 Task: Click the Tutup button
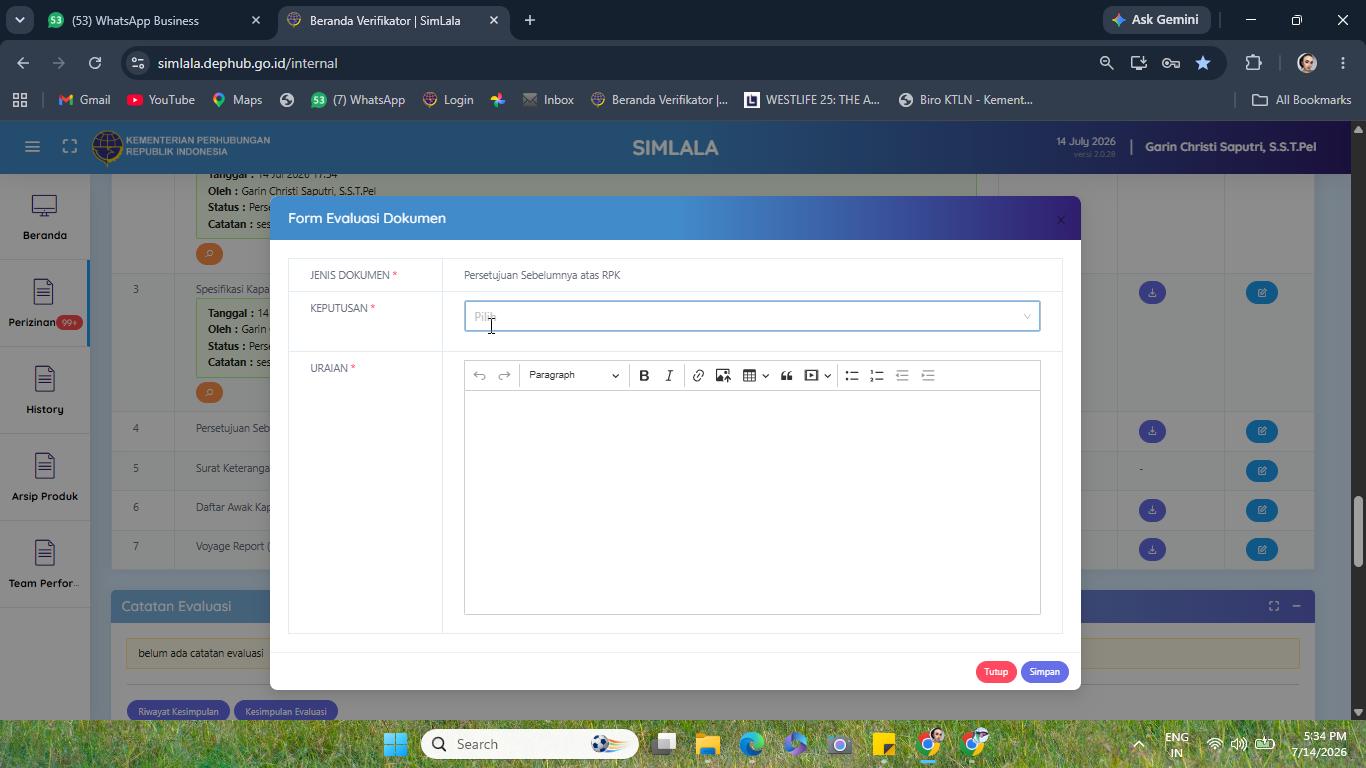click(x=996, y=672)
